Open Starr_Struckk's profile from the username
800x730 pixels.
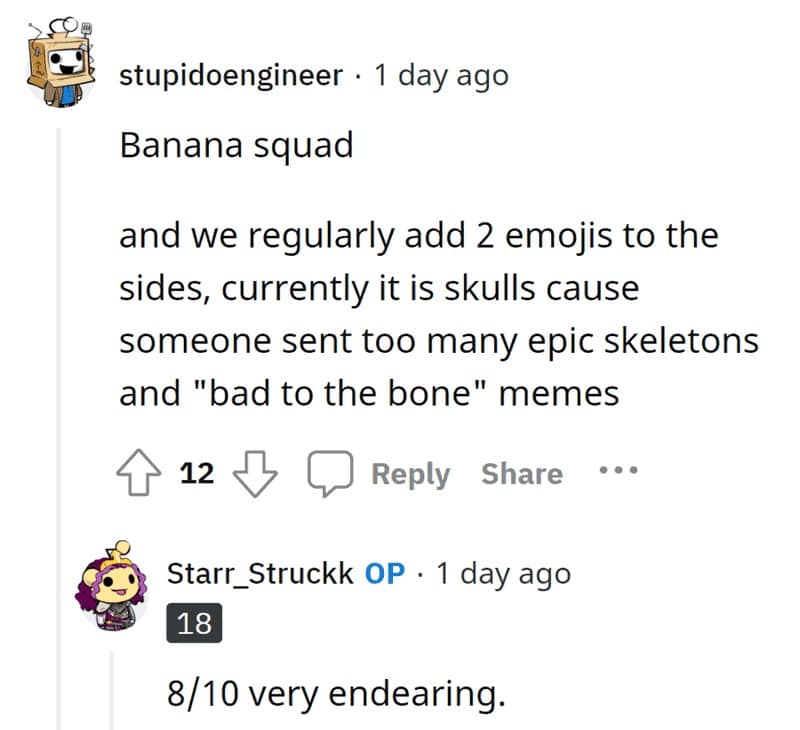pyautogui.click(x=258, y=574)
